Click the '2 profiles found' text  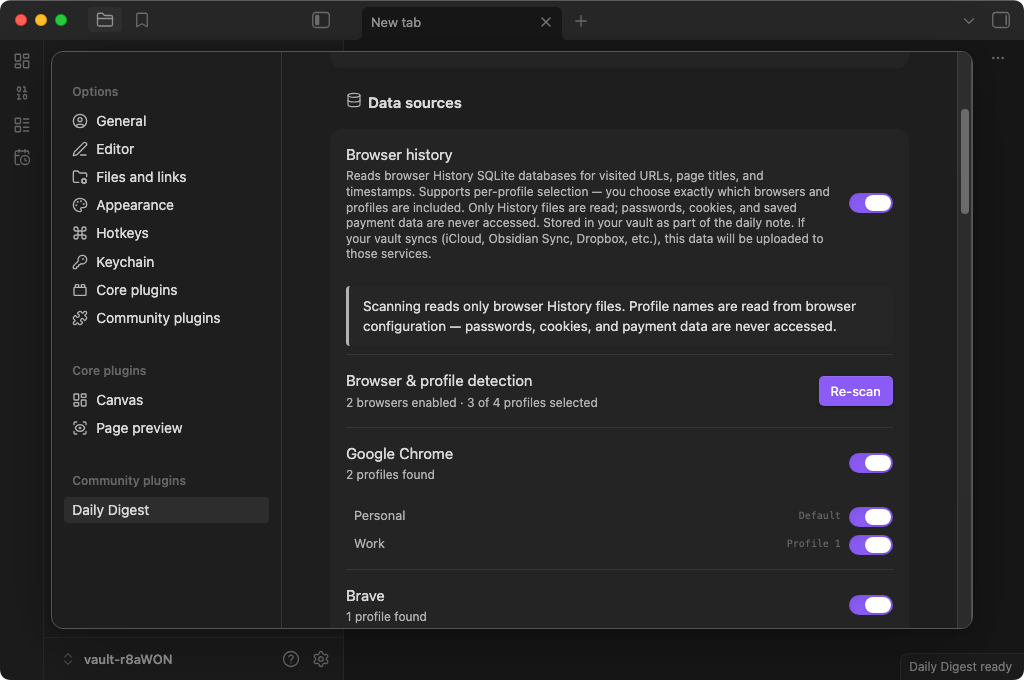click(390, 475)
